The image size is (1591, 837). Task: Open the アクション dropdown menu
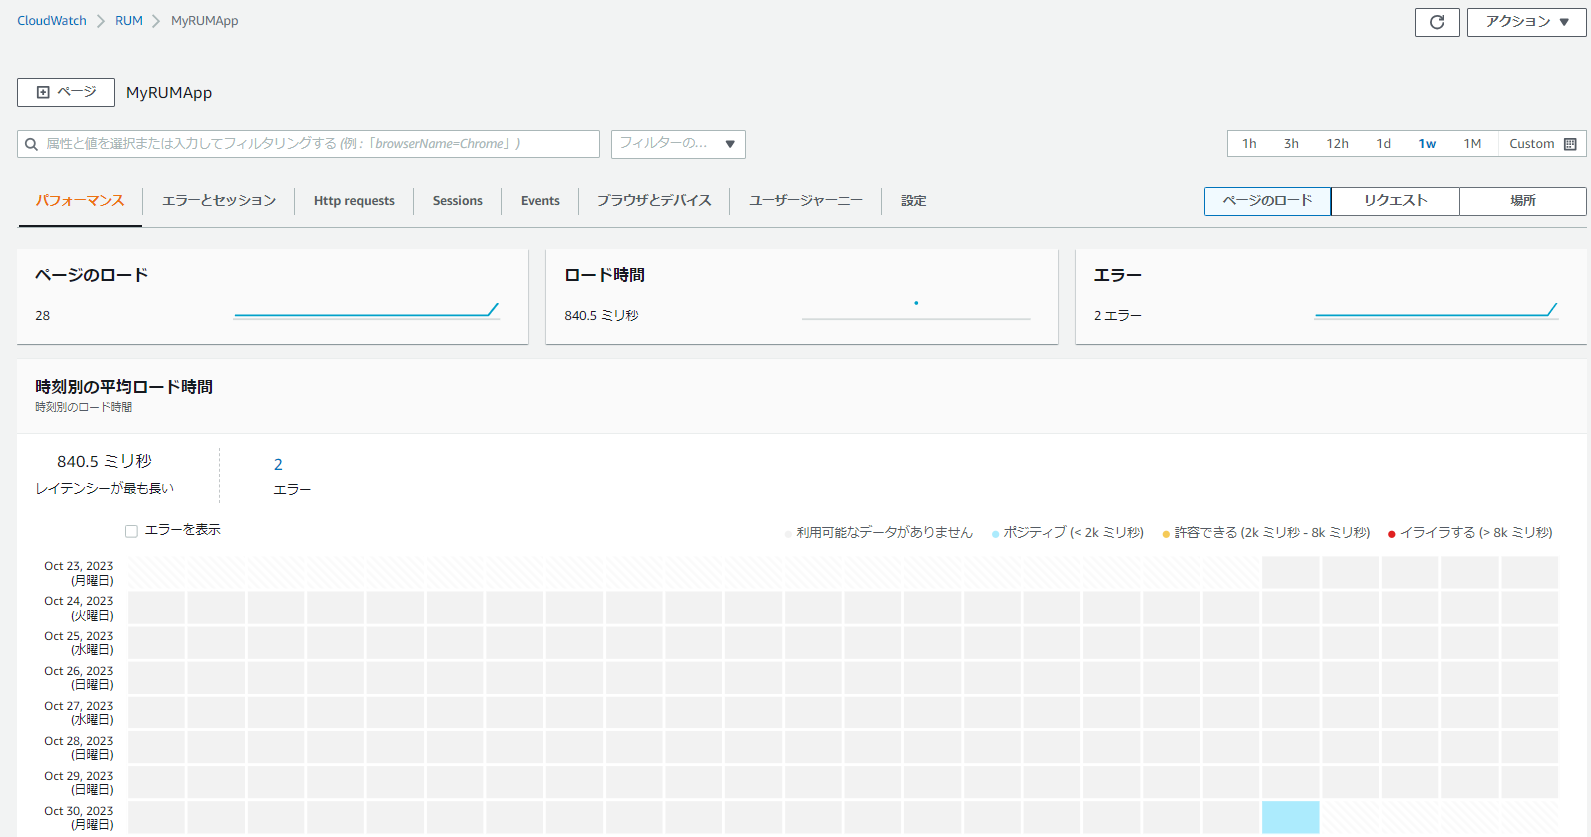click(1526, 22)
